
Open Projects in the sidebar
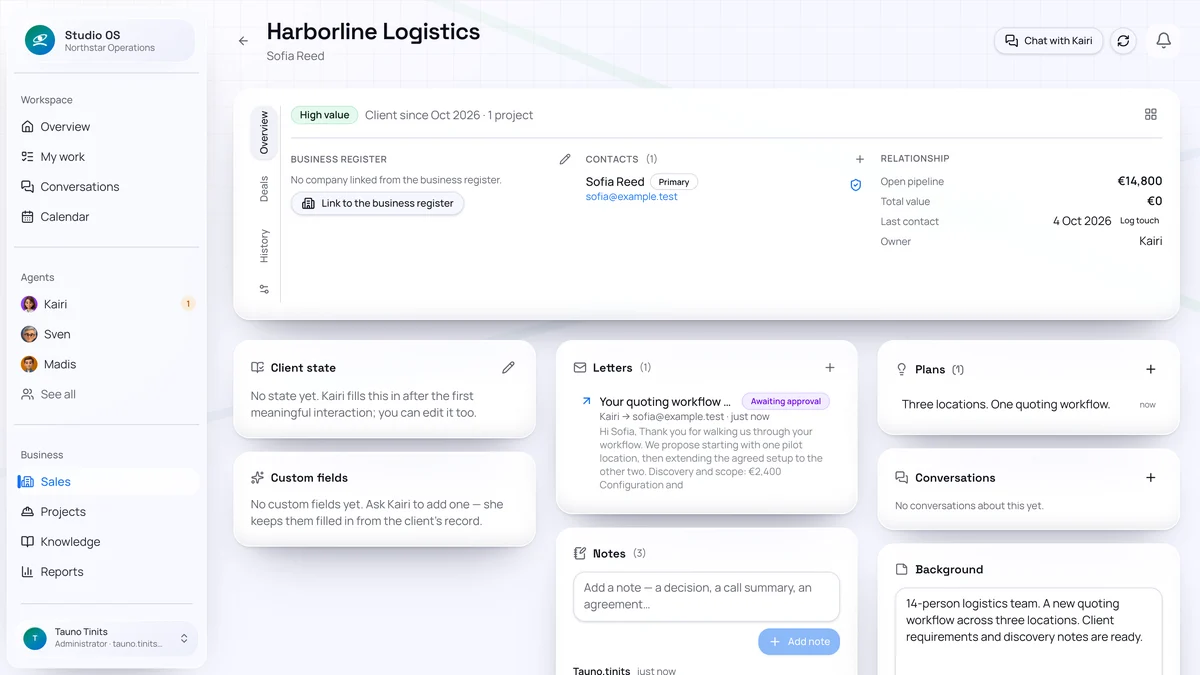[108, 512]
